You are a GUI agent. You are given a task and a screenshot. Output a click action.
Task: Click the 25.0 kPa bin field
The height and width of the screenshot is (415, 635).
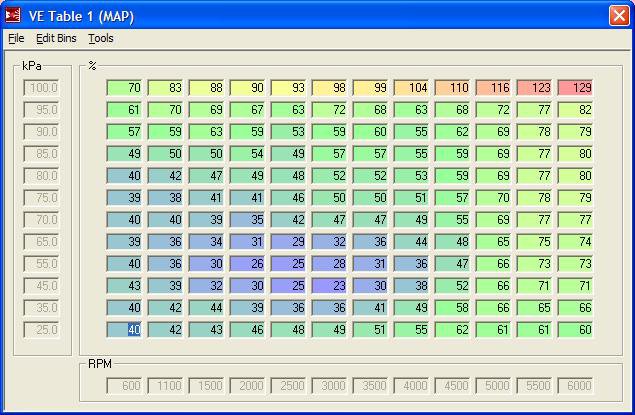coord(42,329)
